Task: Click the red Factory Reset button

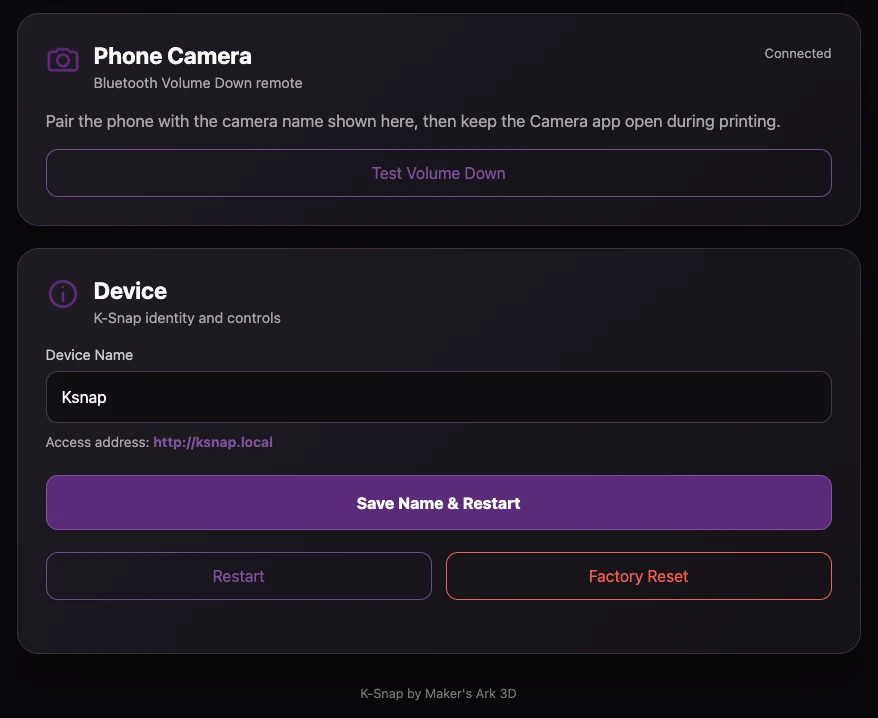Action: [638, 576]
